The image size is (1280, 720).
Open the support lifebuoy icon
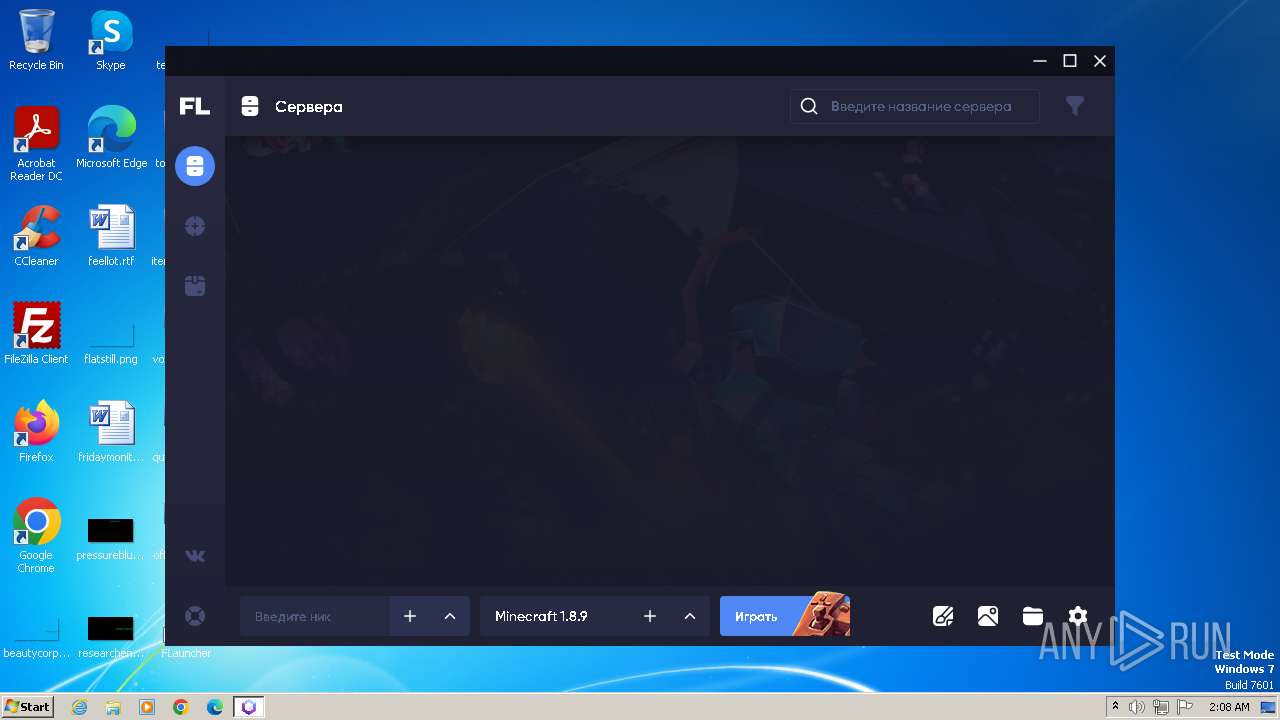(x=195, y=616)
